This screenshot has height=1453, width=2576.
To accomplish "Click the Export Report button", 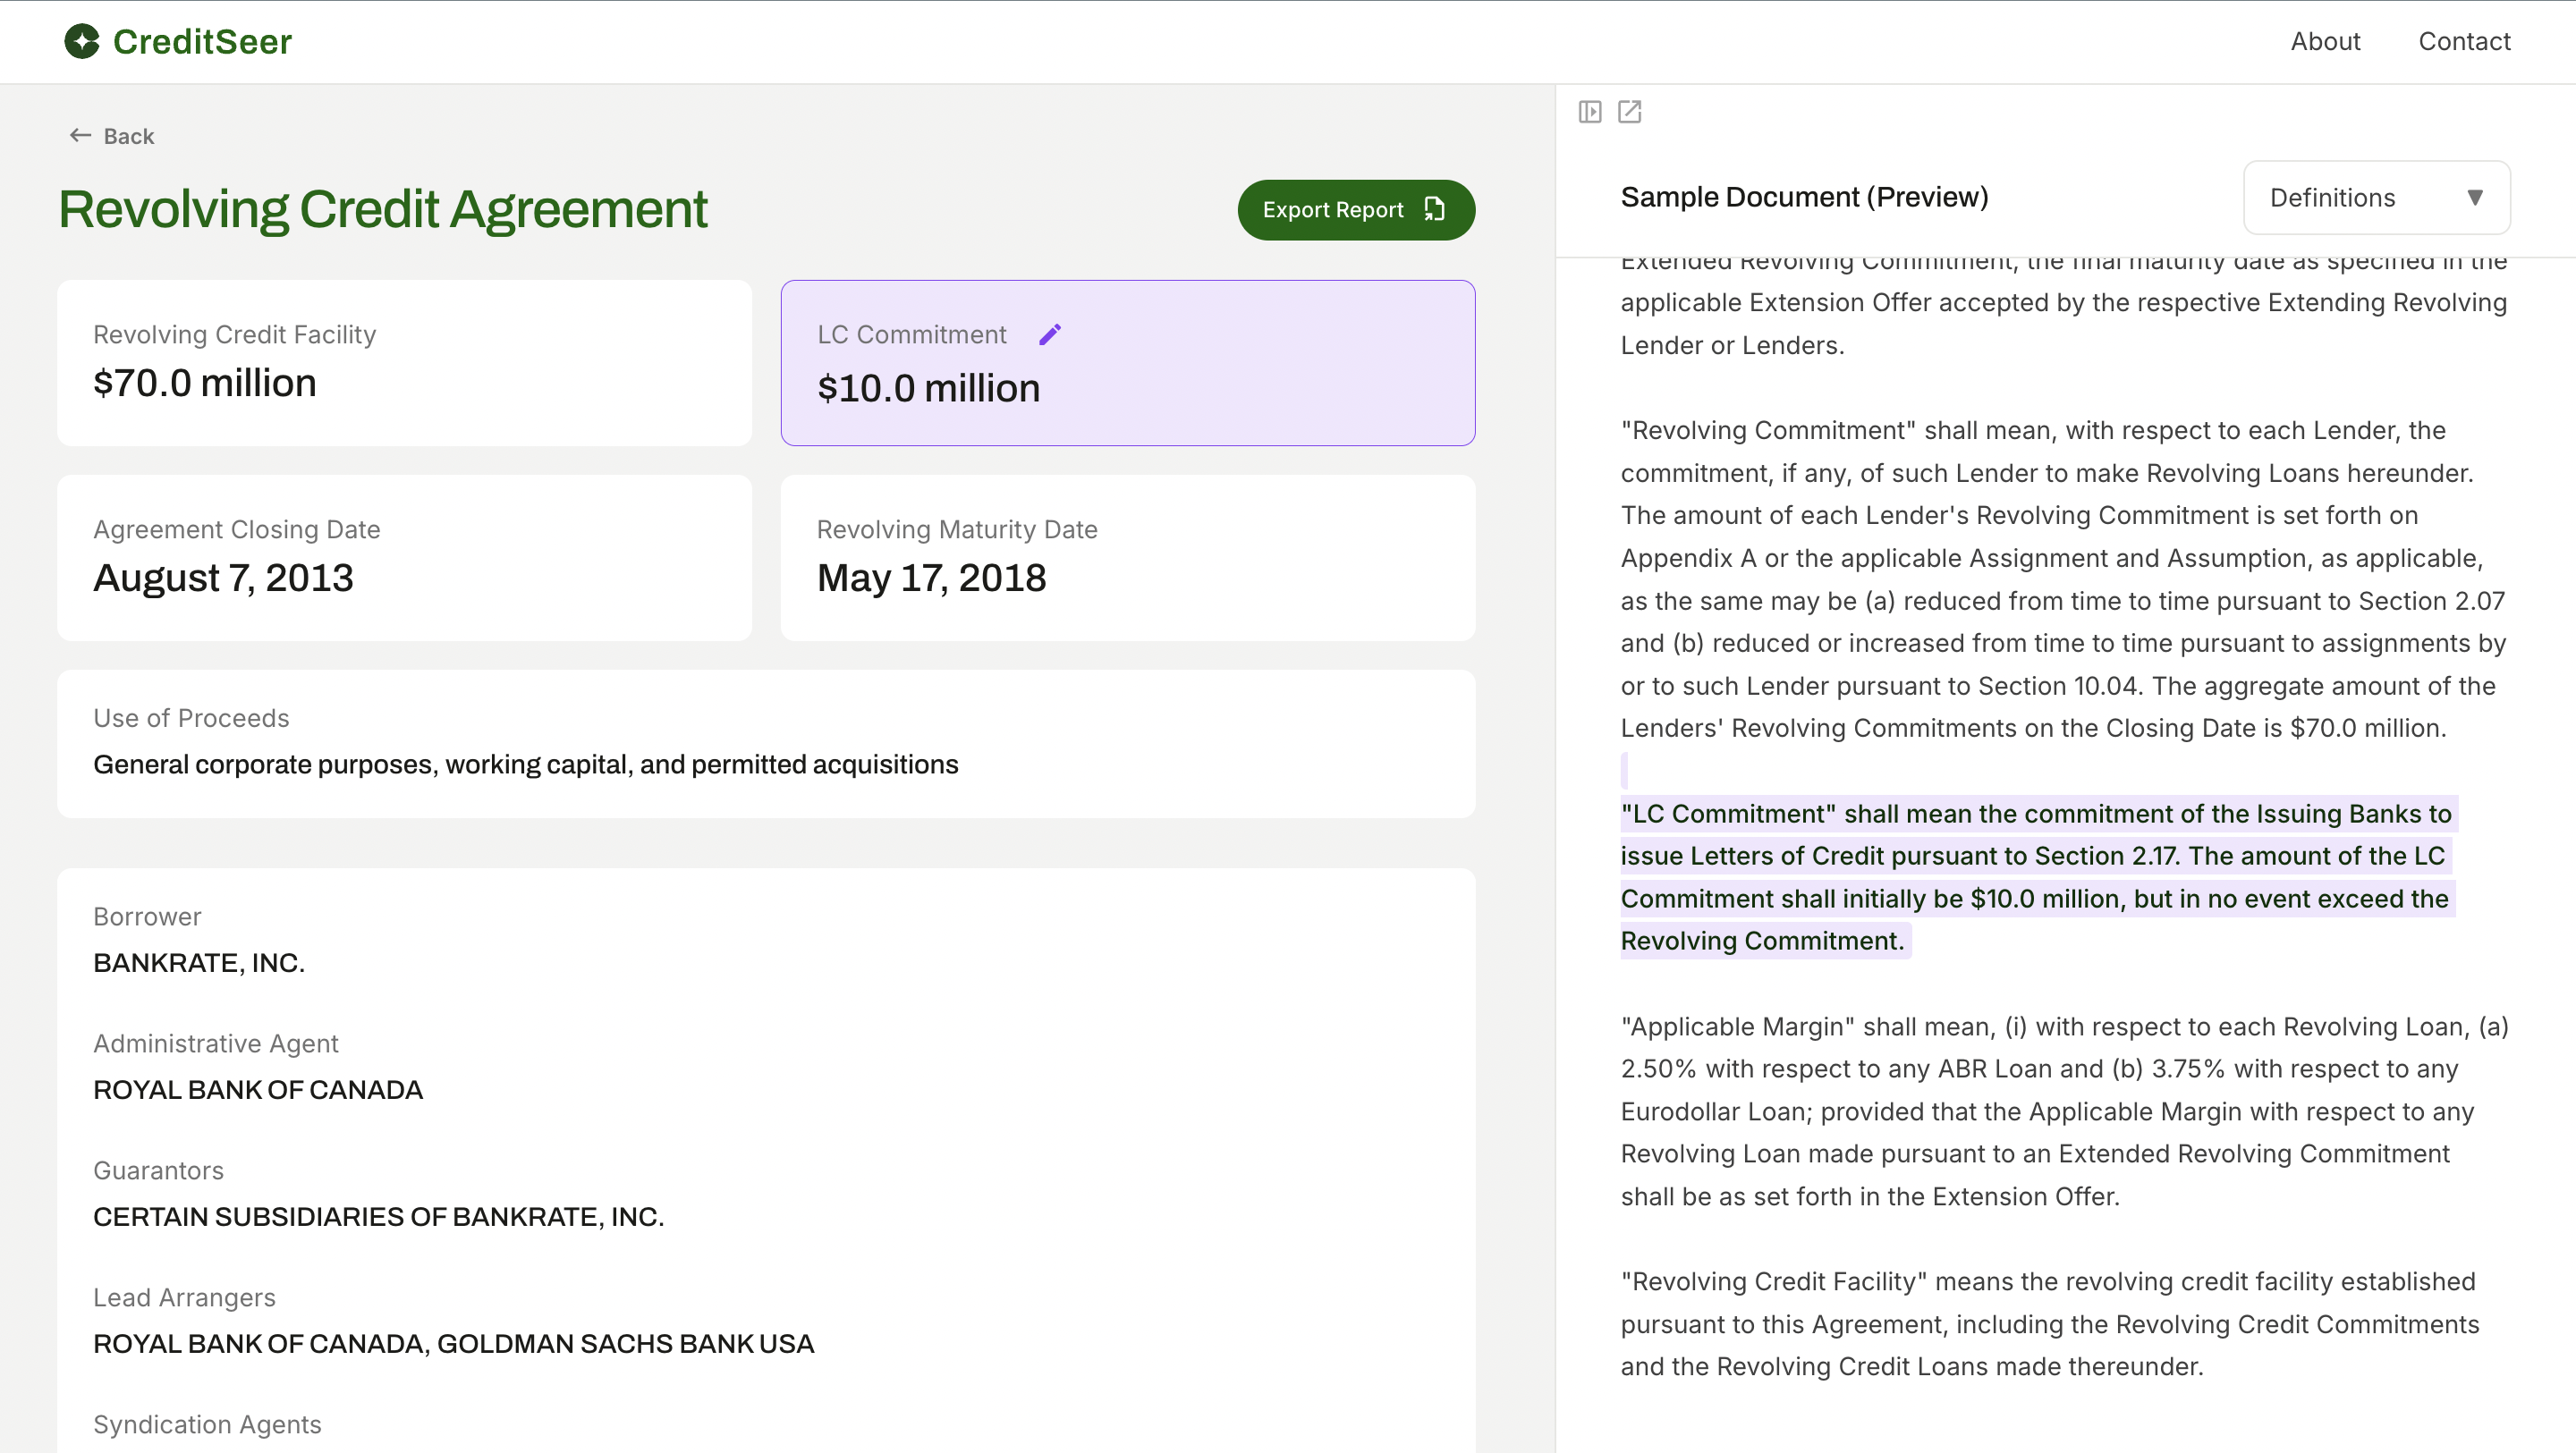I will click(1333, 210).
